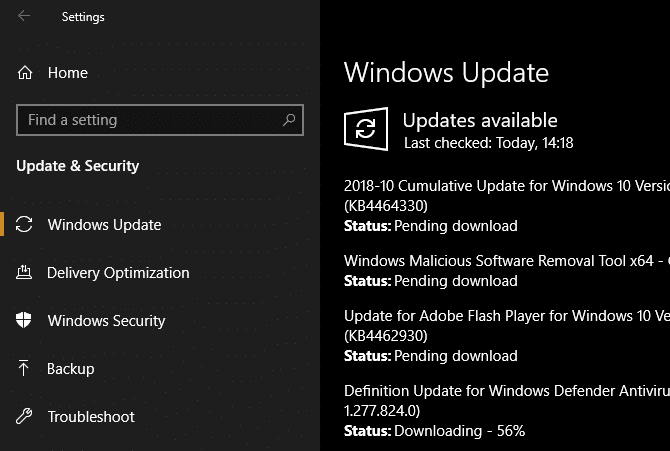This screenshot has height=451, width=670.
Task: Click the Update & Security heading
Action: [77, 166]
